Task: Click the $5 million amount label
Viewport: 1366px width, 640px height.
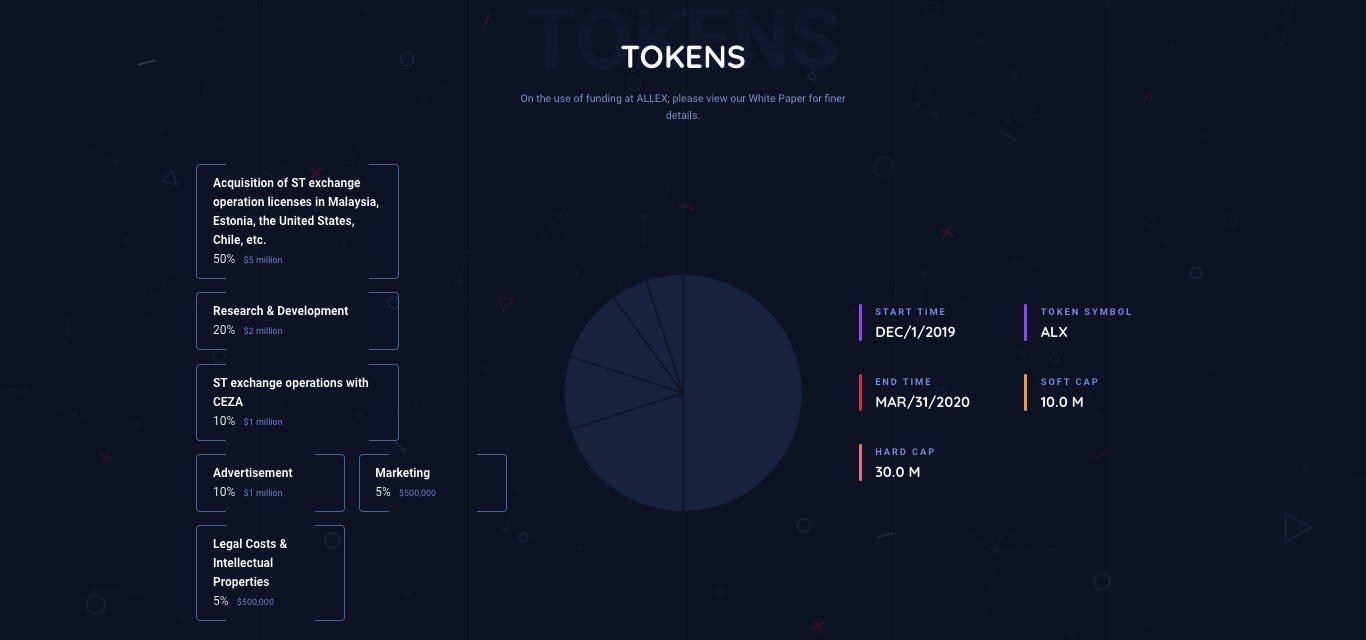Action: pyautogui.click(x=263, y=260)
